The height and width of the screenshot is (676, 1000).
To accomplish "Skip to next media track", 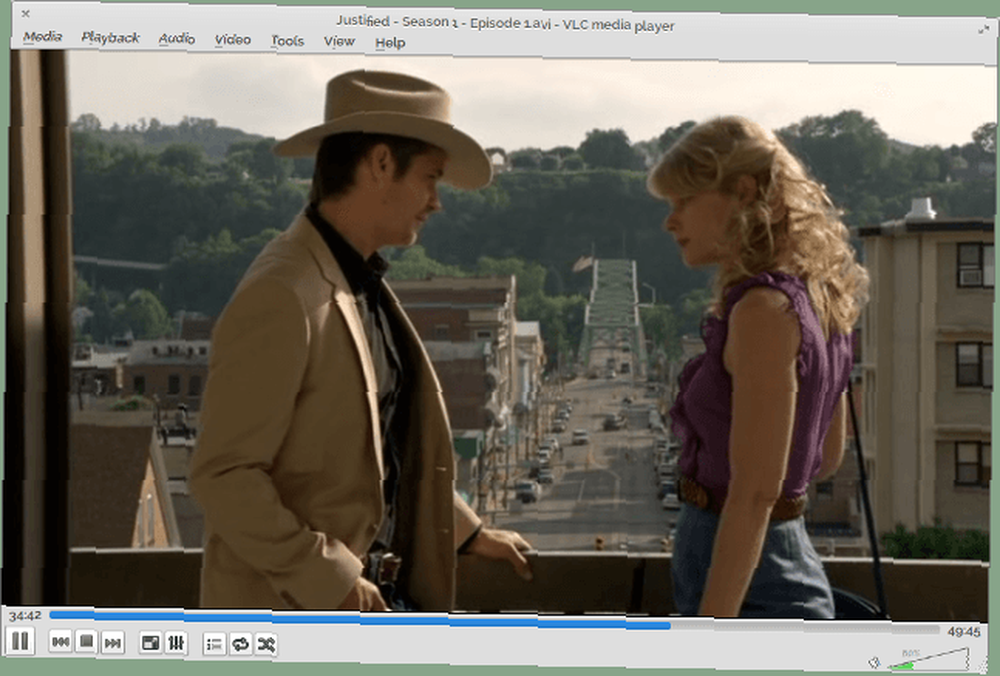I will tap(112, 643).
